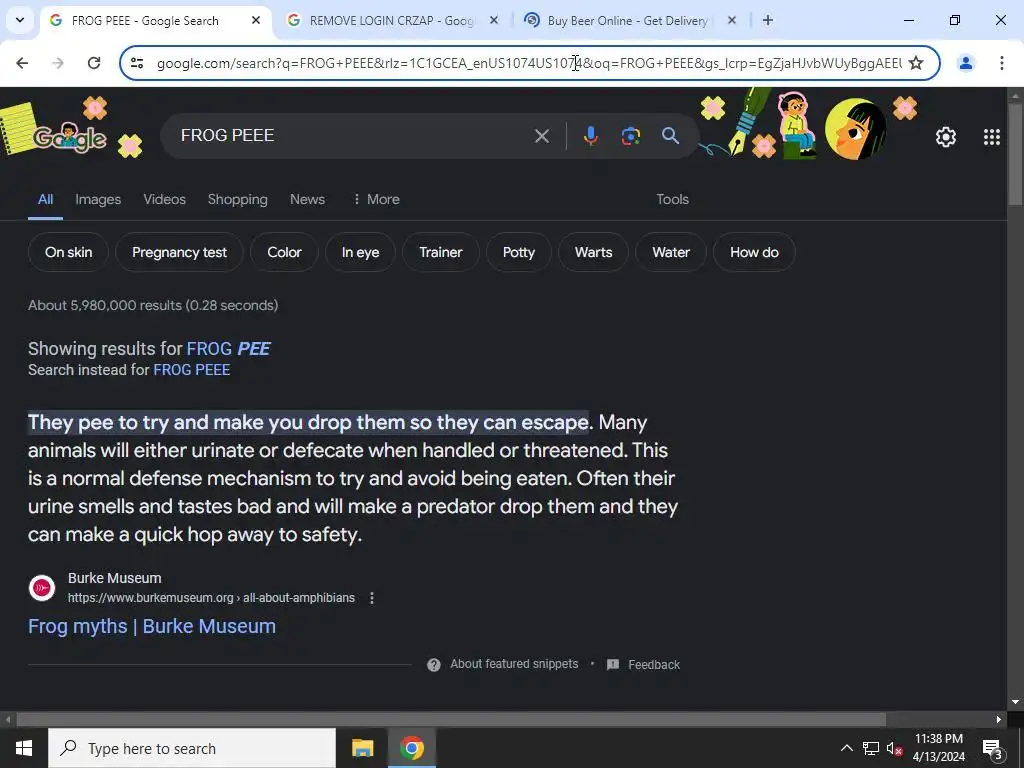Open a new browser tab
This screenshot has width=1024, height=768.
click(768, 20)
